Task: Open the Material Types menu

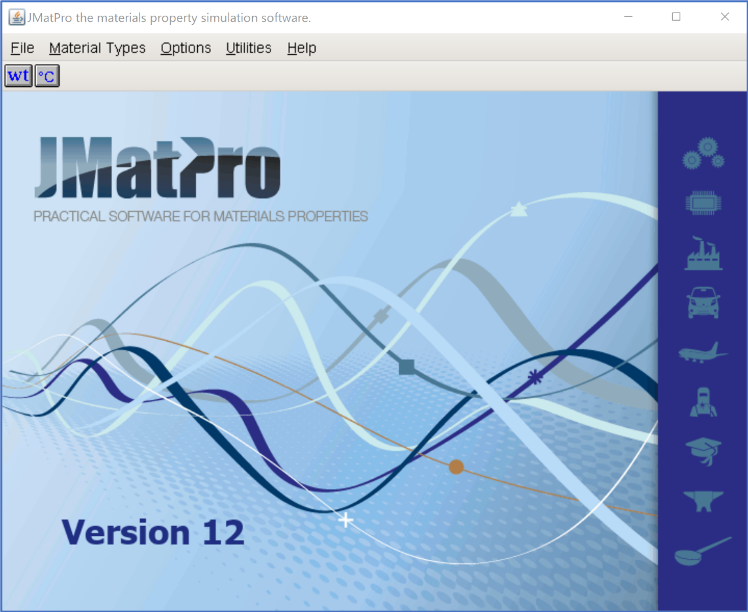Action: [97, 48]
